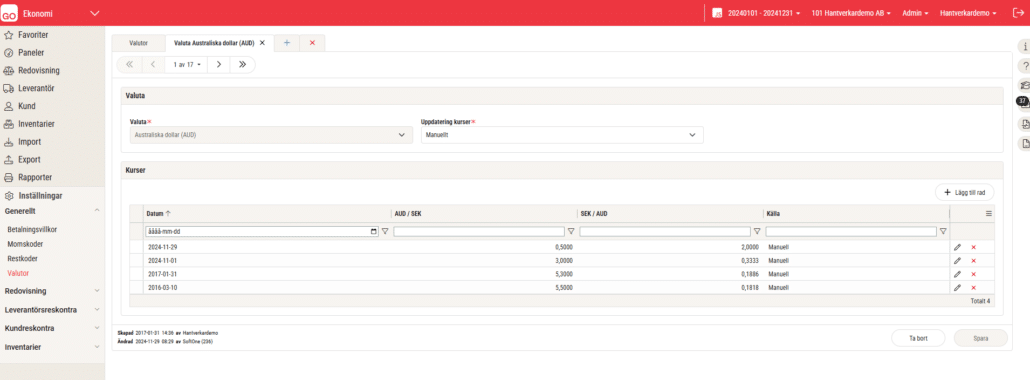Open the Favoriter star menu
1030x380 pixels.
(x=33, y=35)
